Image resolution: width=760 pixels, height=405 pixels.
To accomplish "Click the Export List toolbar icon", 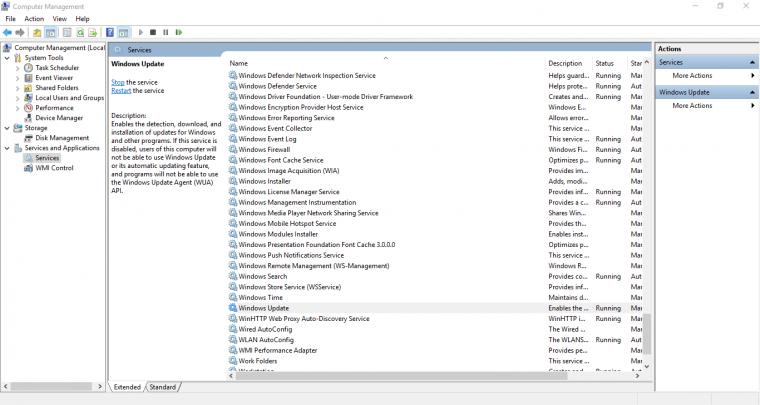I will click(93, 32).
